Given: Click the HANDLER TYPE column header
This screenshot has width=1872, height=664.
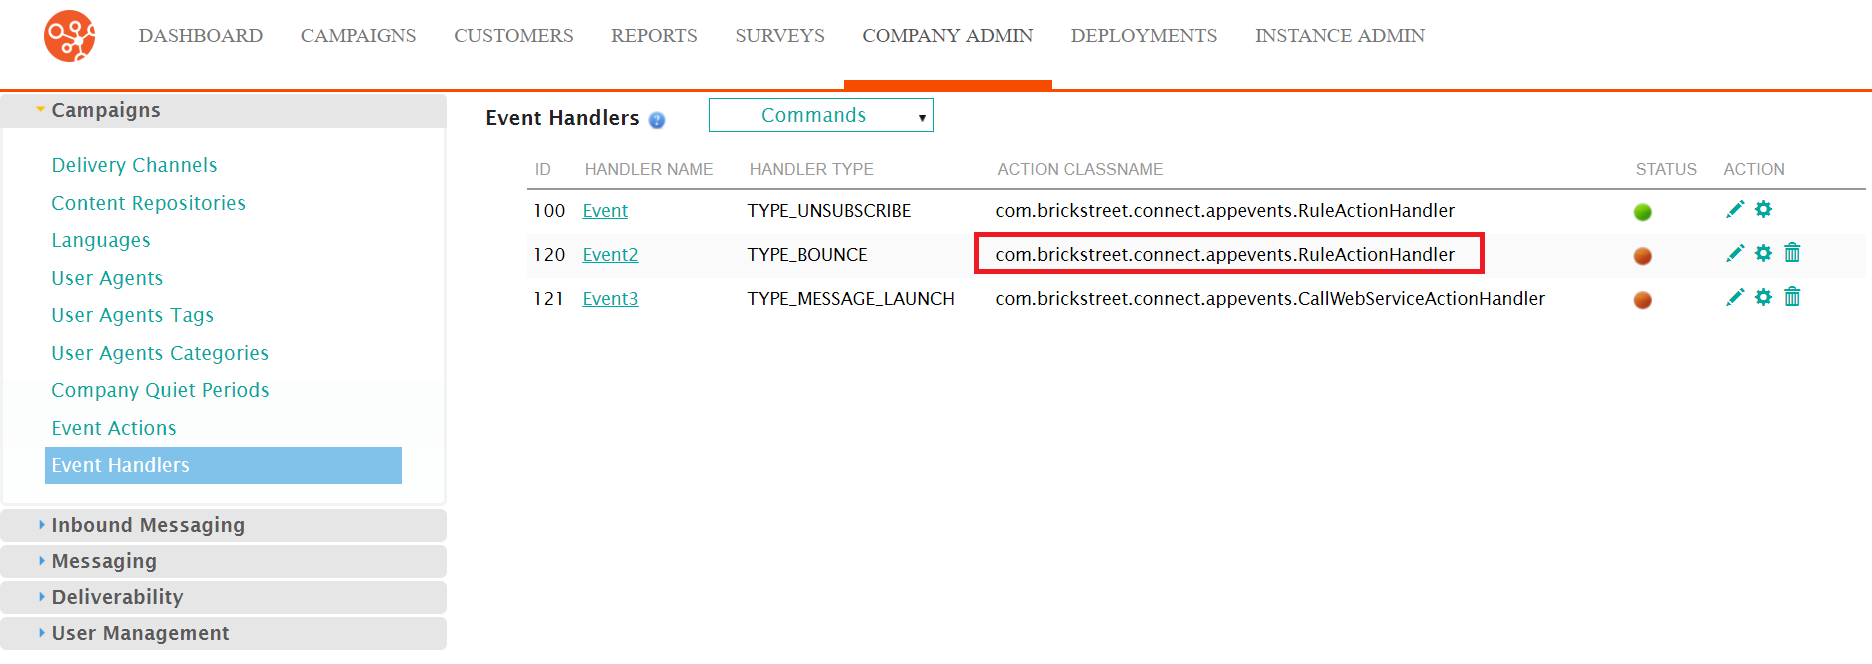Looking at the screenshot, I should pos(812,169).
